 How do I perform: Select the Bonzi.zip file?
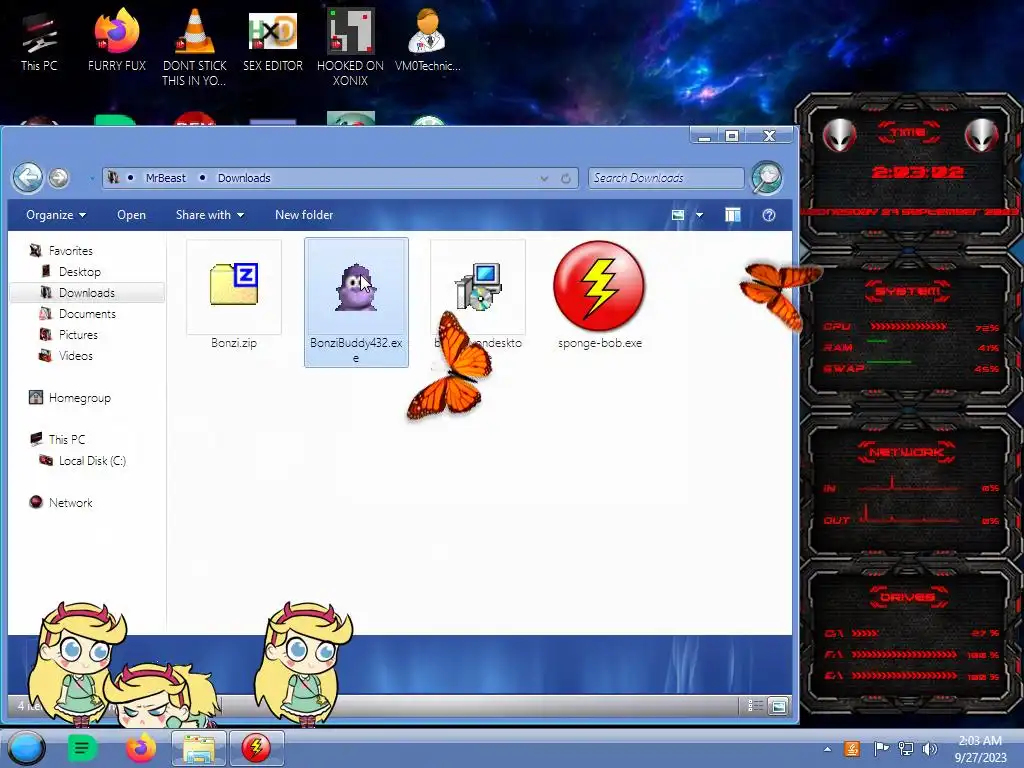click(234, 295)
